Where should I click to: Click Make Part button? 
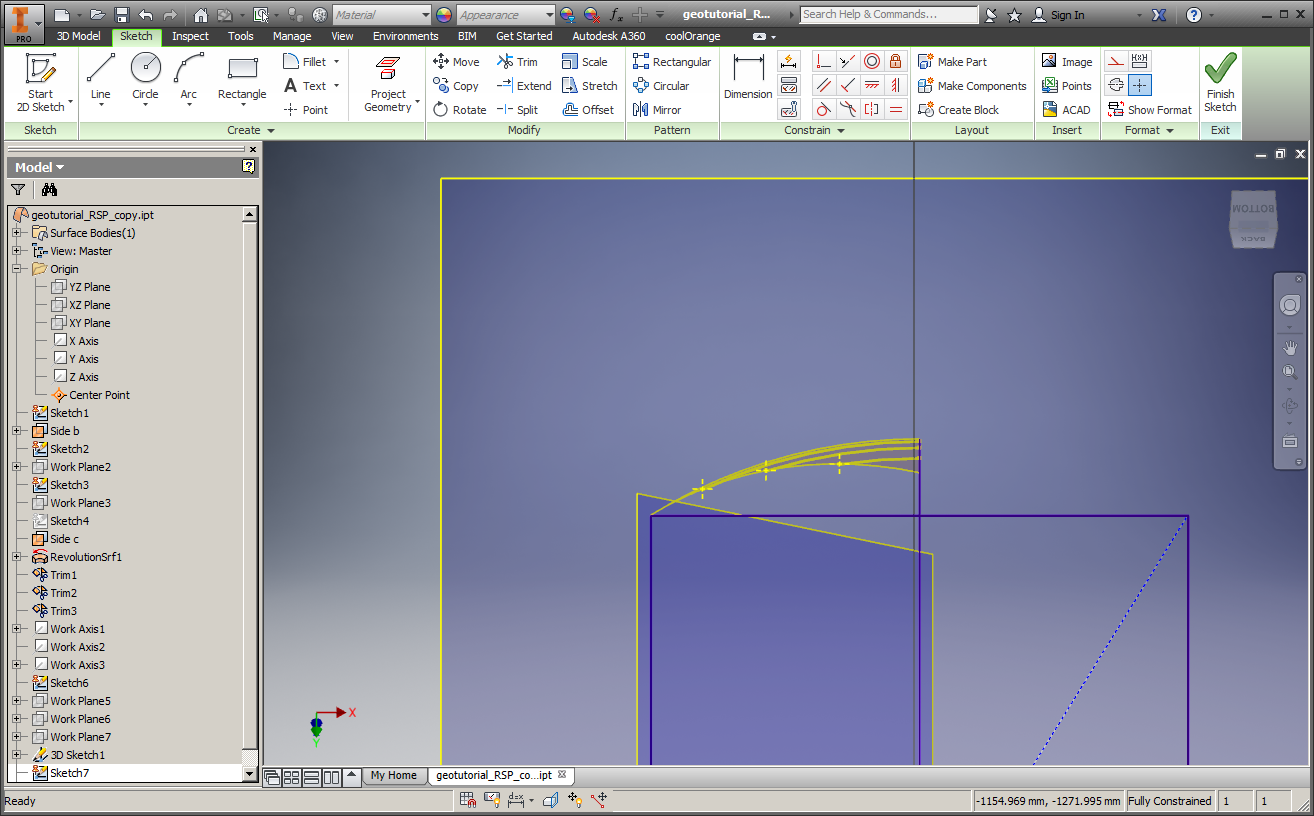[952, 62]
